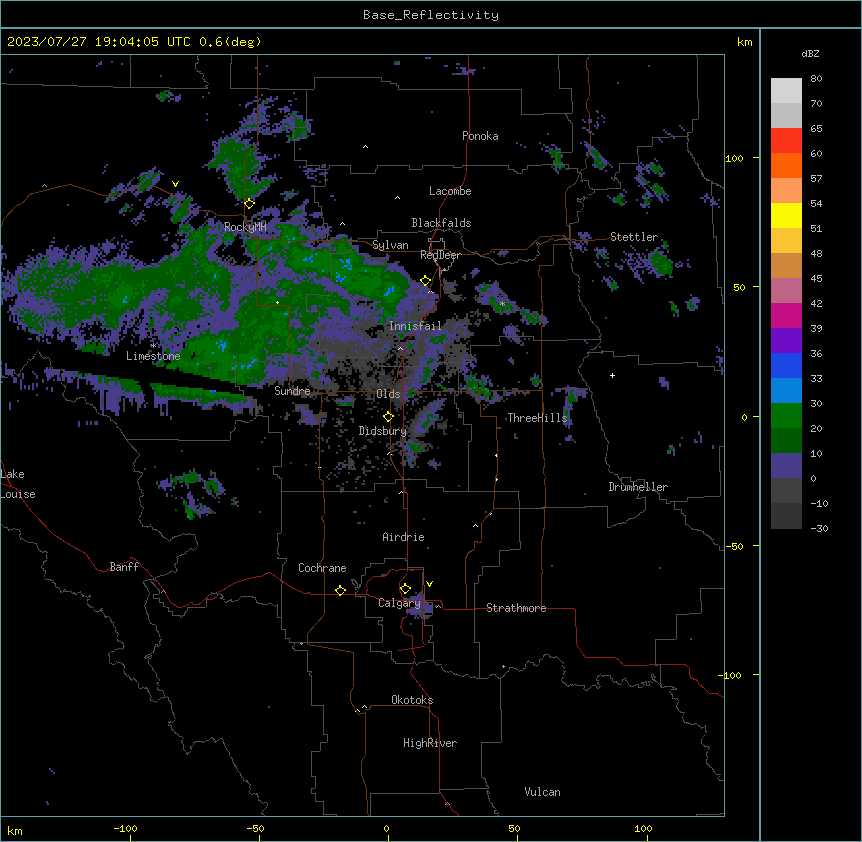Viewport: 862px width, 842px height.
Task: Click the Banff label
Action: tap(124, 567)
